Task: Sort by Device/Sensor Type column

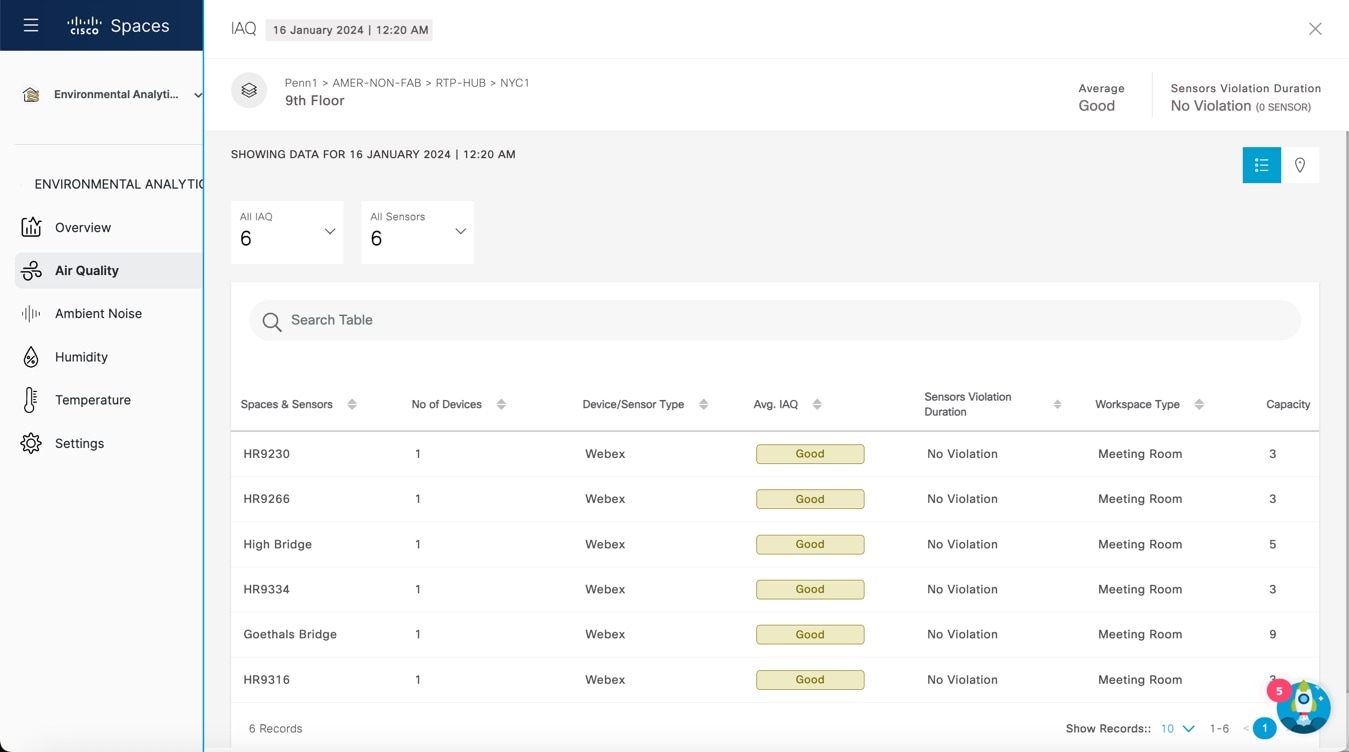Action: (x=703, y=404)
